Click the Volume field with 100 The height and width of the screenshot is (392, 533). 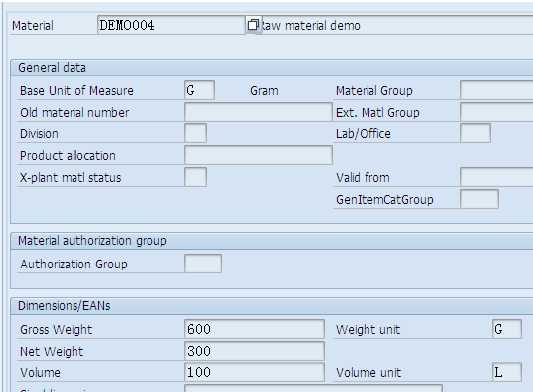[x=254, y=372]
